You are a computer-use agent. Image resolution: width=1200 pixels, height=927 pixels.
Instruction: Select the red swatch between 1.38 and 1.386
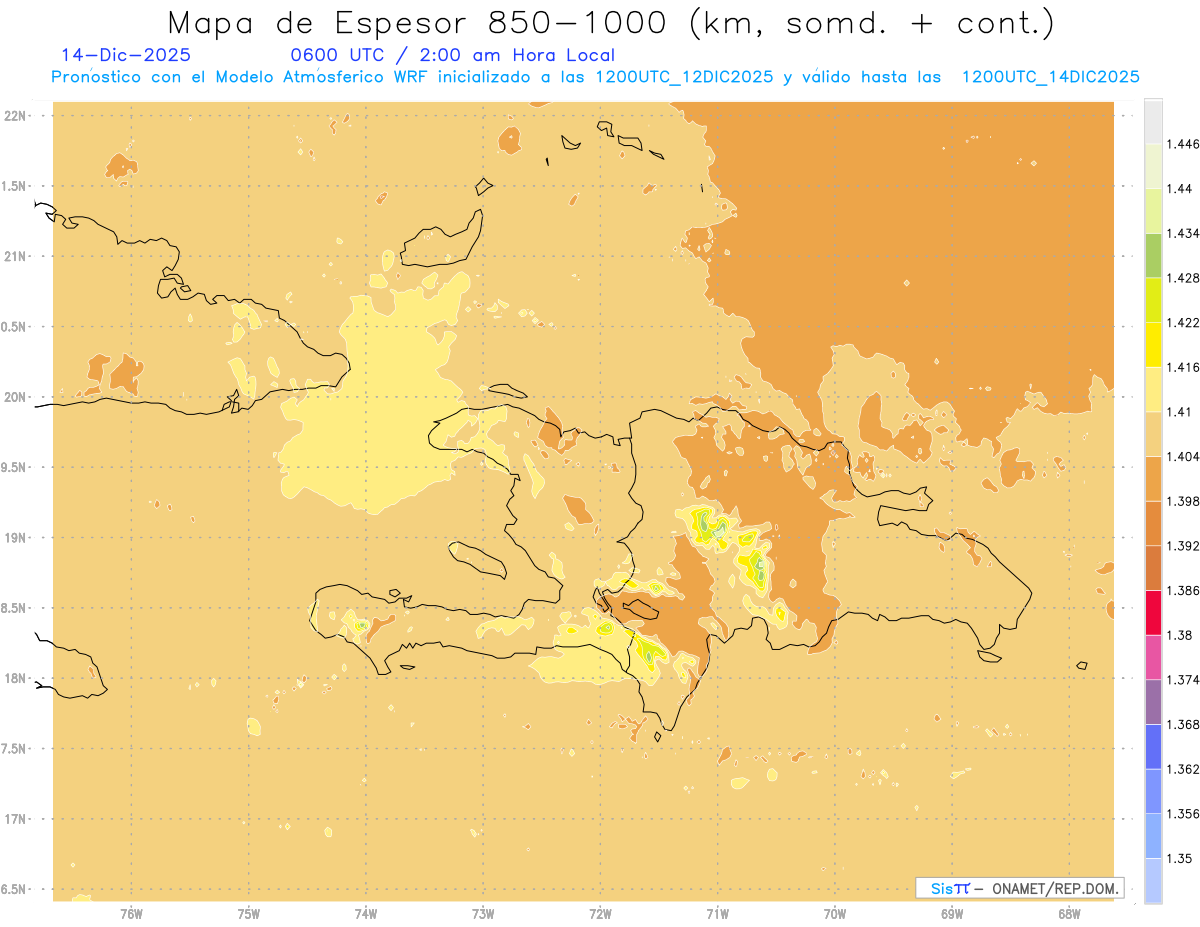pos(1153,612)
